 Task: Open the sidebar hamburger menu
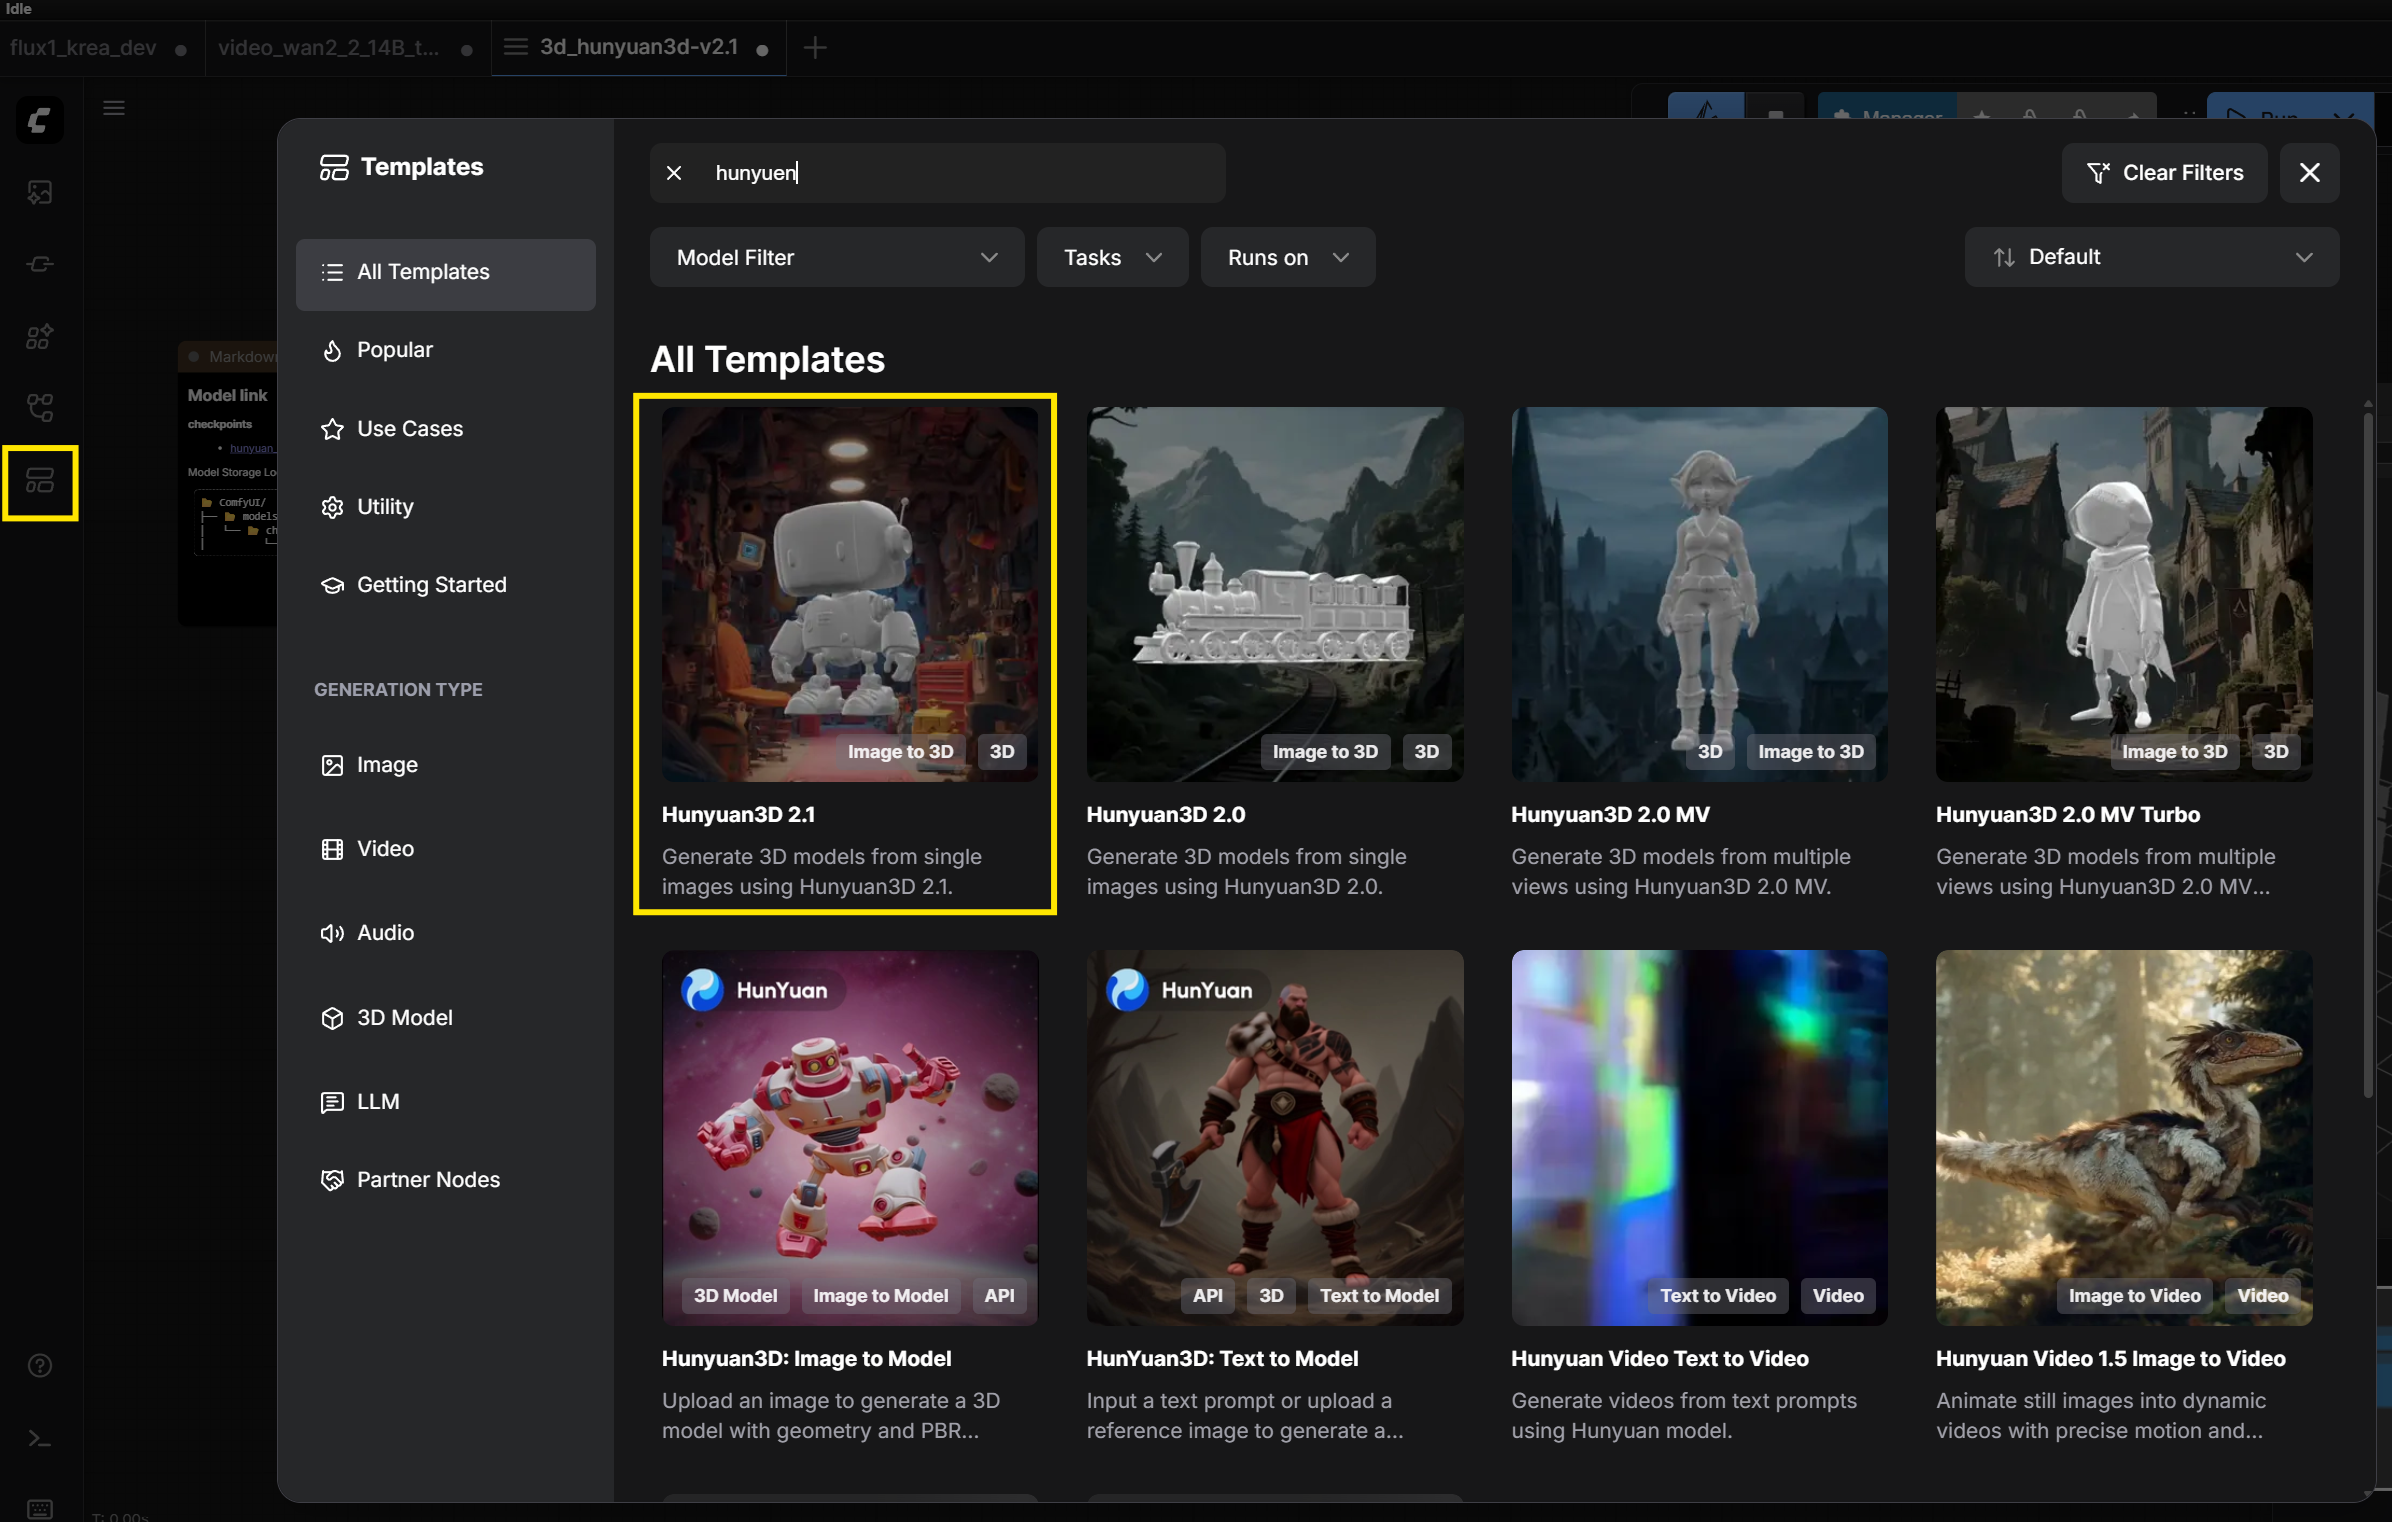(114, 108)
